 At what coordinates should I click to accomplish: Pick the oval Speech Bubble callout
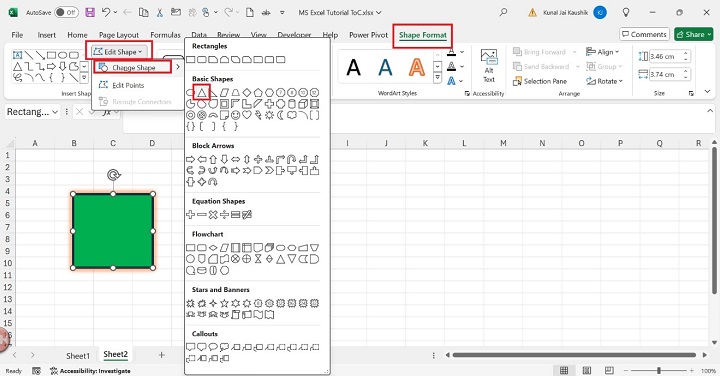[x=213, y=347]
